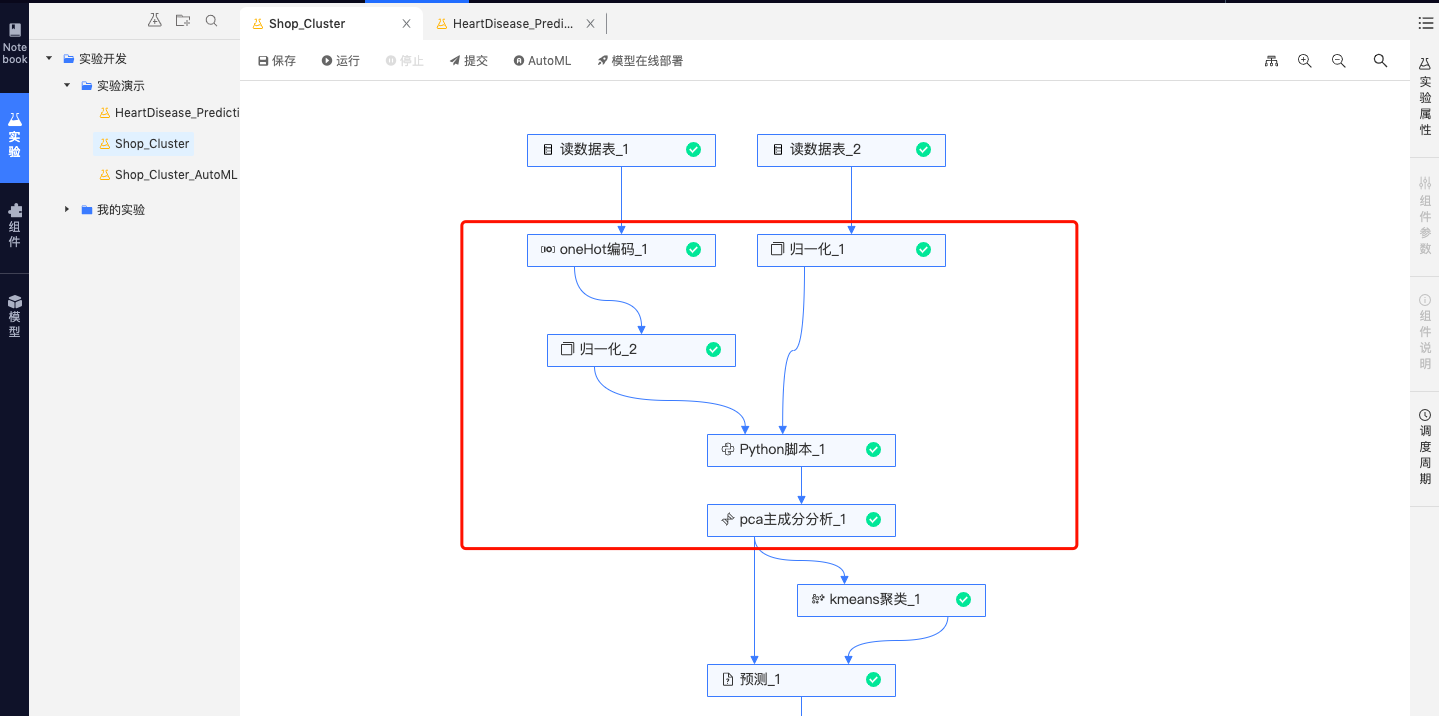Viewport: 1439px width, 716px height.
Task: Click the list menu icon top right
Action: point(1425,22)
